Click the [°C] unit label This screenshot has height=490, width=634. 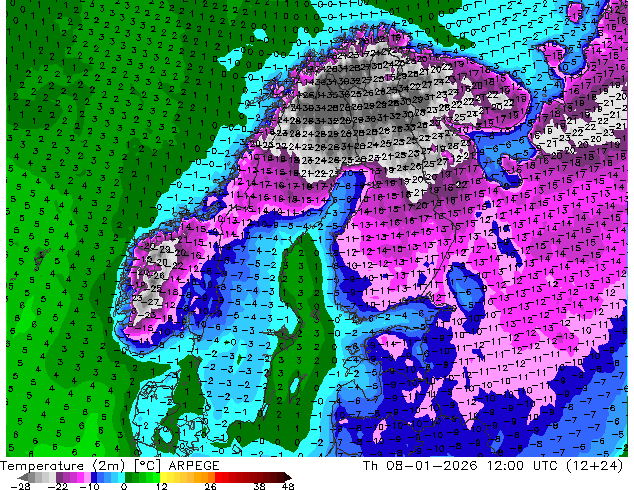tap(147, 466)
